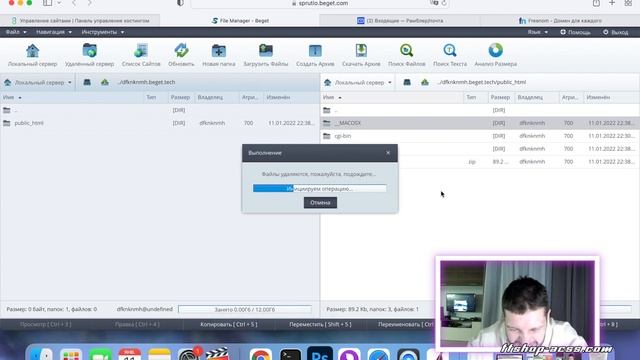Click the left panel drive icon
This screenshot has height=360, width=640.
87,82
